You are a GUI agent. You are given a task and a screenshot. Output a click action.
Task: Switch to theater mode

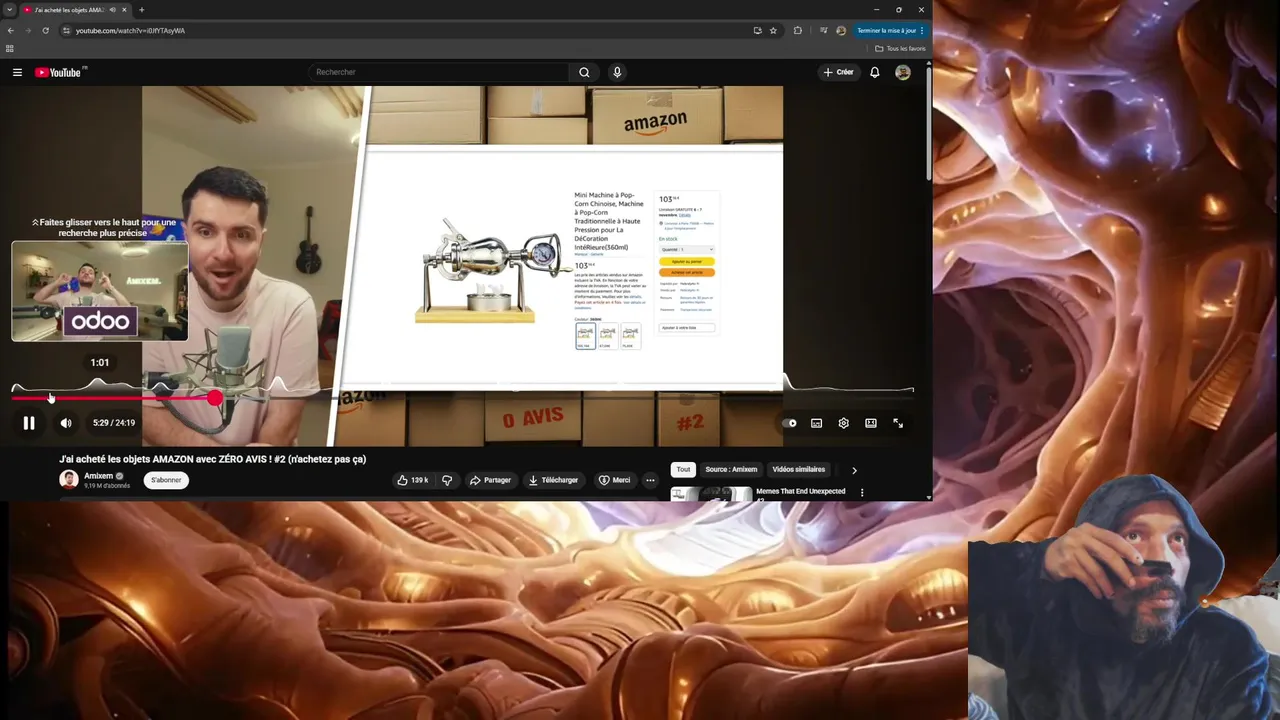[870, 423]
